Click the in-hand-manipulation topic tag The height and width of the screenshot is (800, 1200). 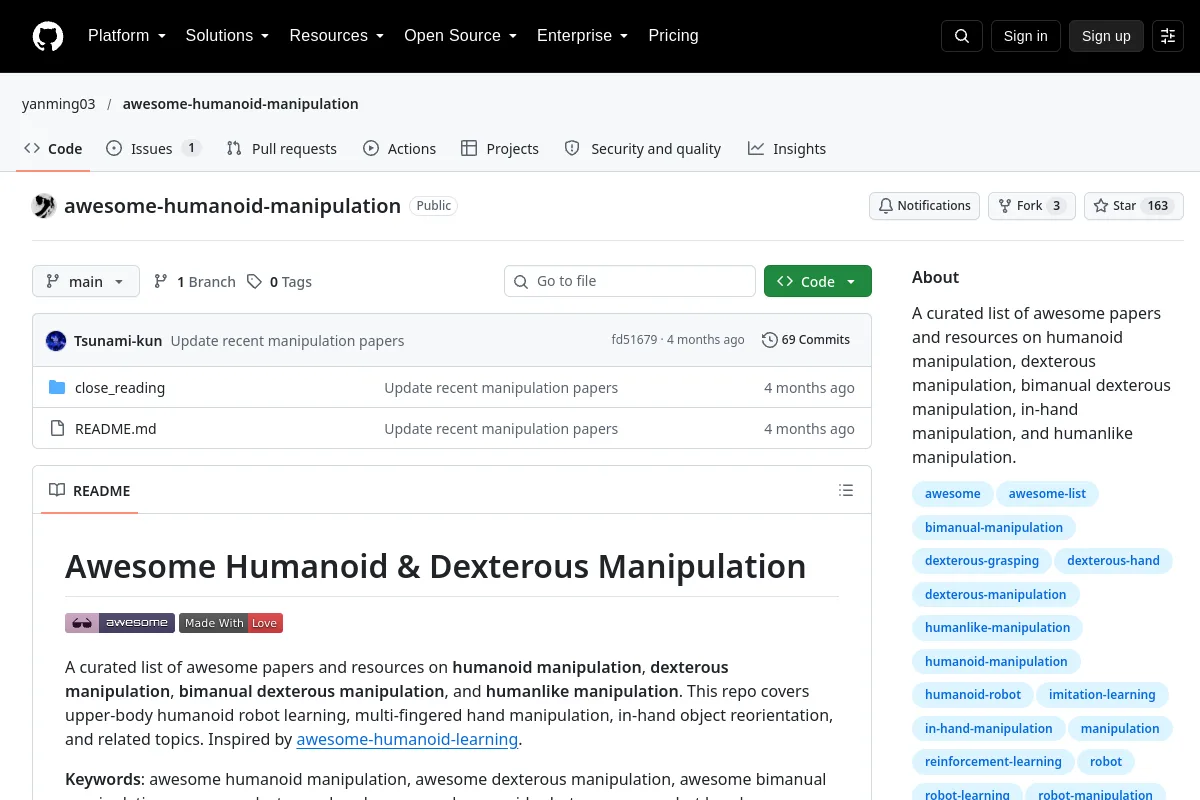tap(989, 729)
